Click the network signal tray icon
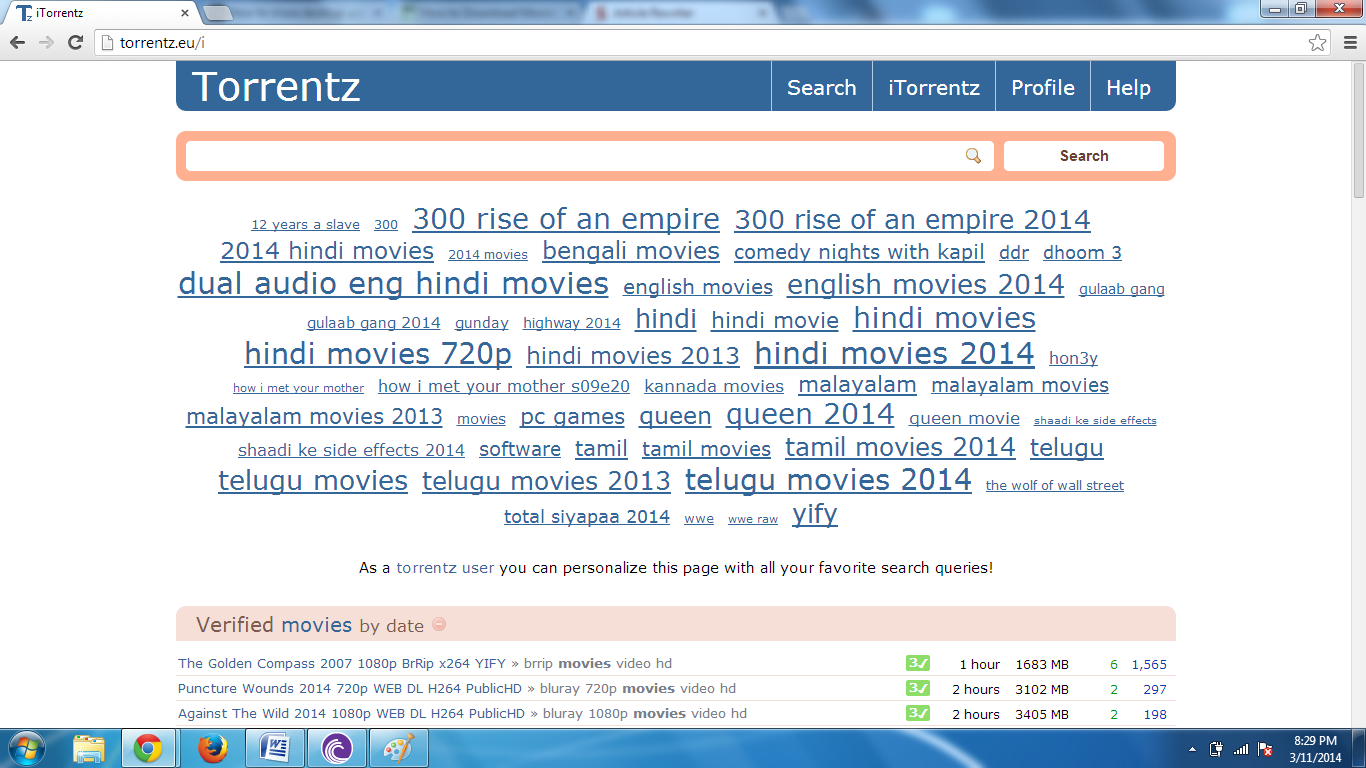The width and height of the screenshot is (1366, 768). [x=1241, y=748]
